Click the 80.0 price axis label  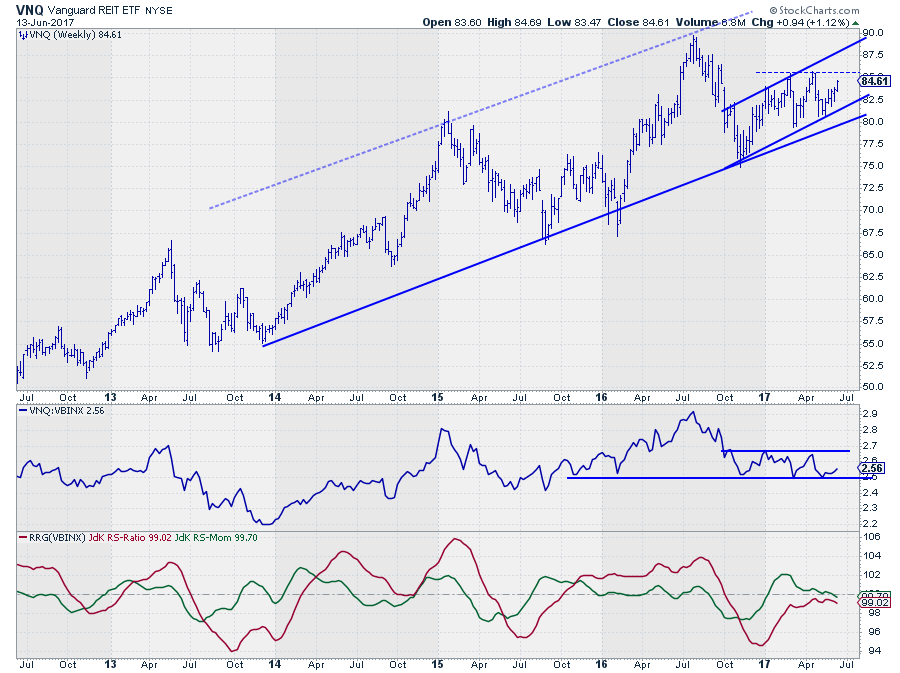[x=872, y=122]
